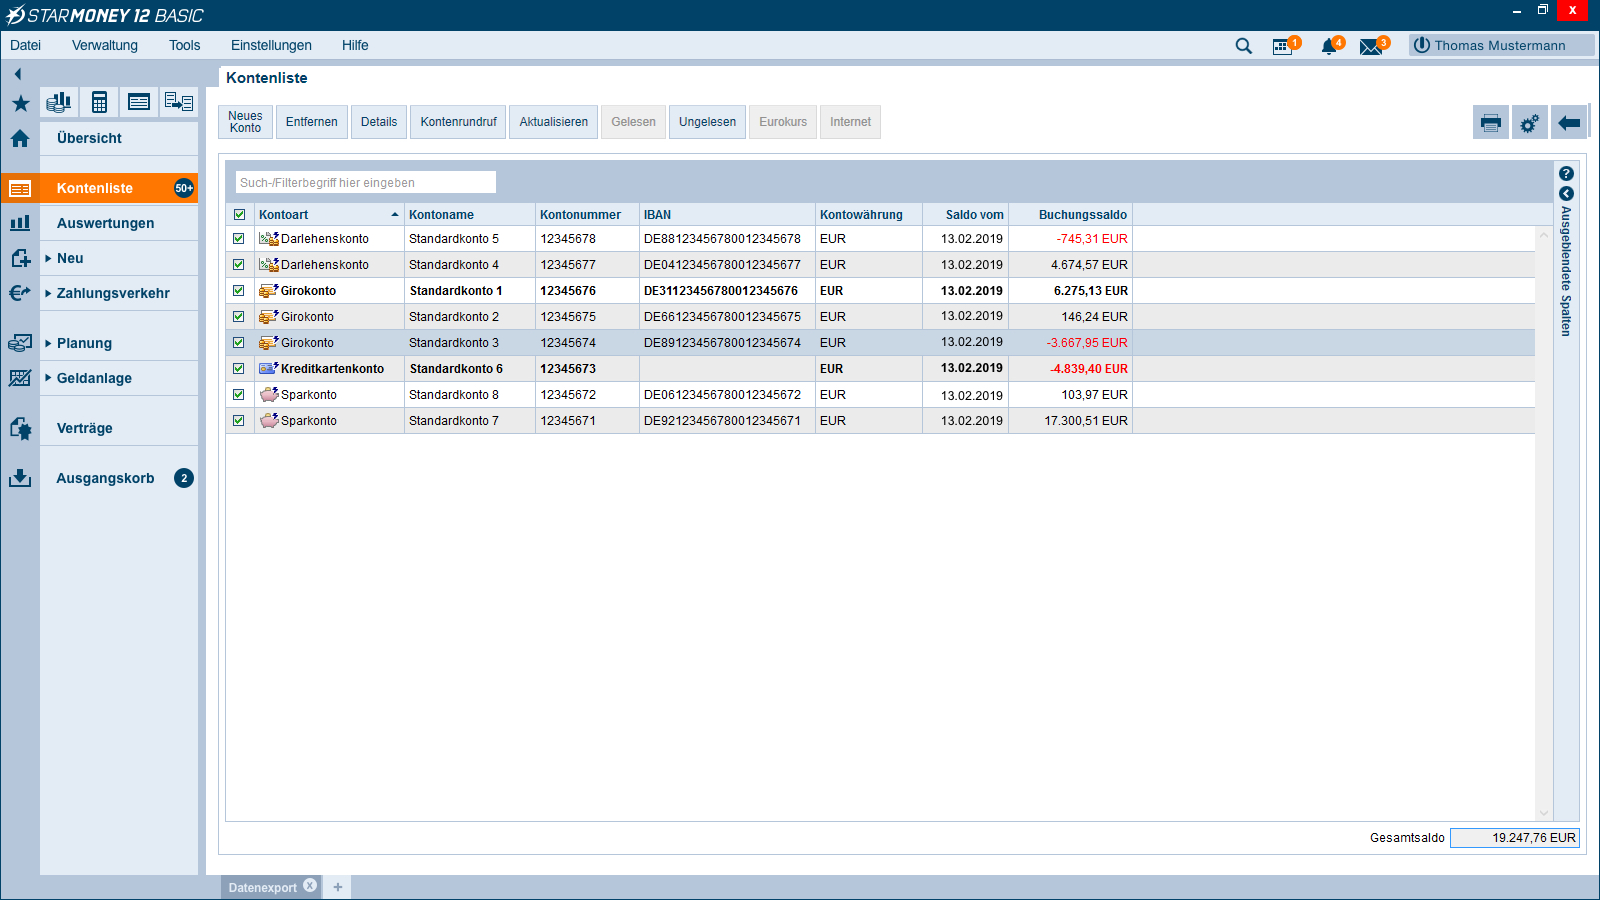Screen dimensions: 1600x900
Task: Click the Auswertungen bar chart icon
Action: pyautogui.click(x=20, y=223)
